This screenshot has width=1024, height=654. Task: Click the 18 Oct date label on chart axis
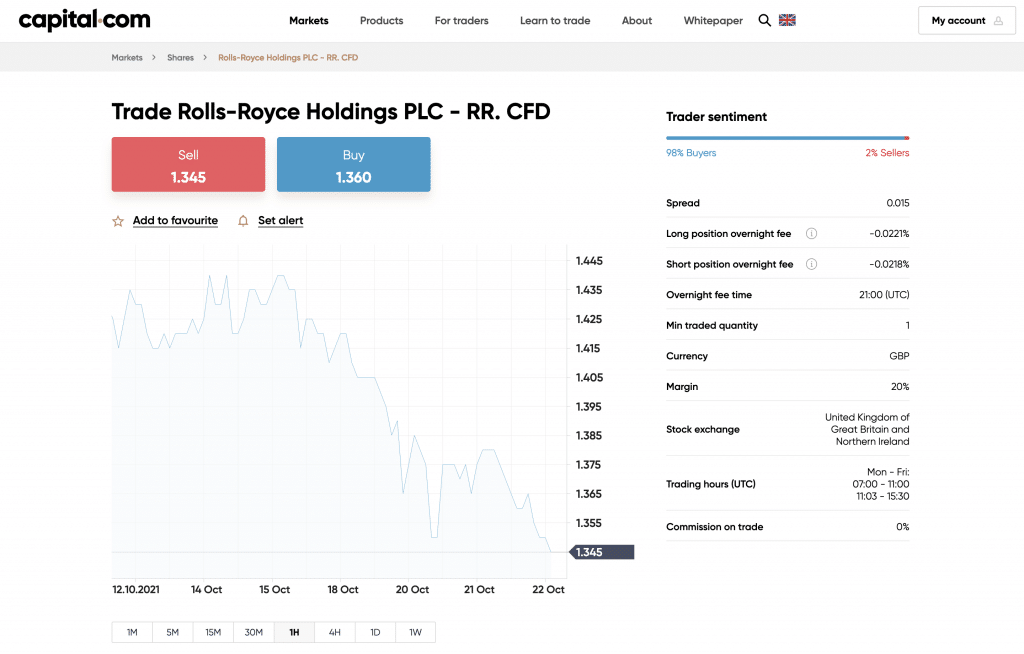[343, 589]
